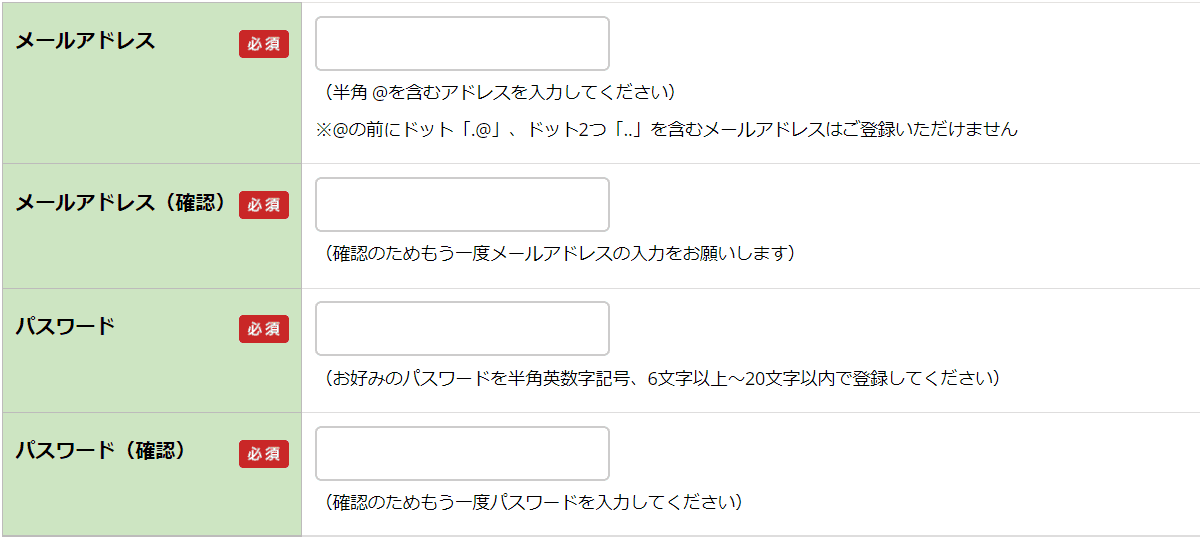Select the パスワード input field
1200x537 pixels.
coord(462,329)
